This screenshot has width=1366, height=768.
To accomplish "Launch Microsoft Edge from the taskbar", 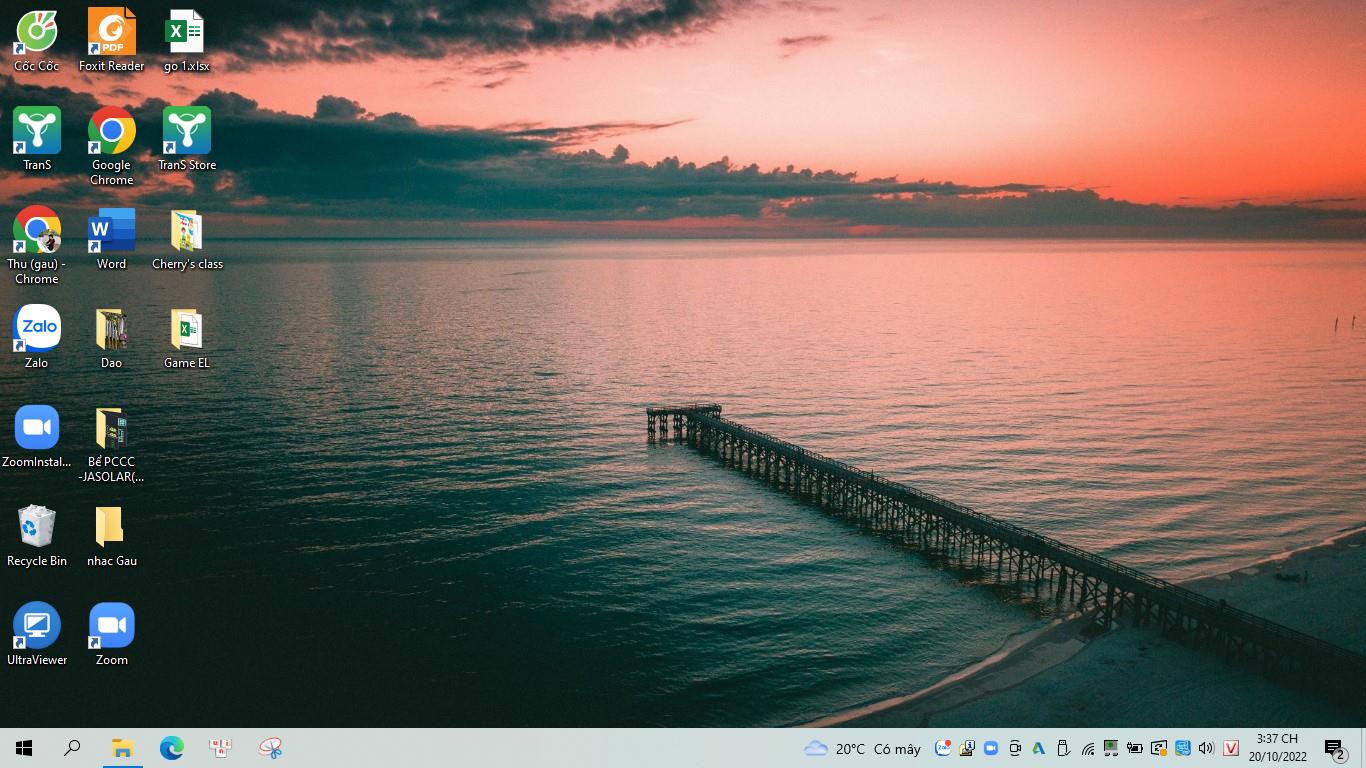I will 172,748.
